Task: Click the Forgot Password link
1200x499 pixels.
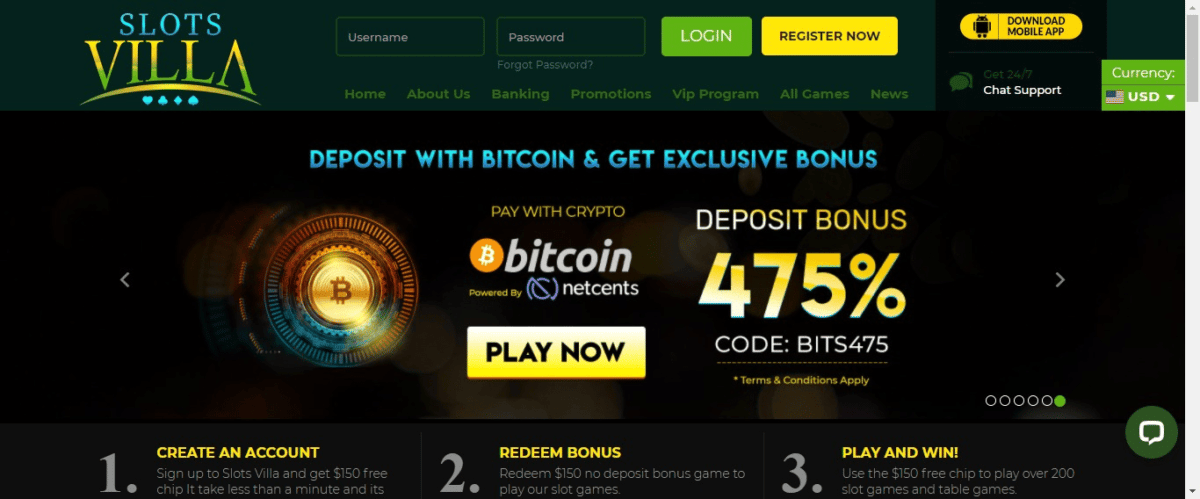Action: (x=545, y=65)
